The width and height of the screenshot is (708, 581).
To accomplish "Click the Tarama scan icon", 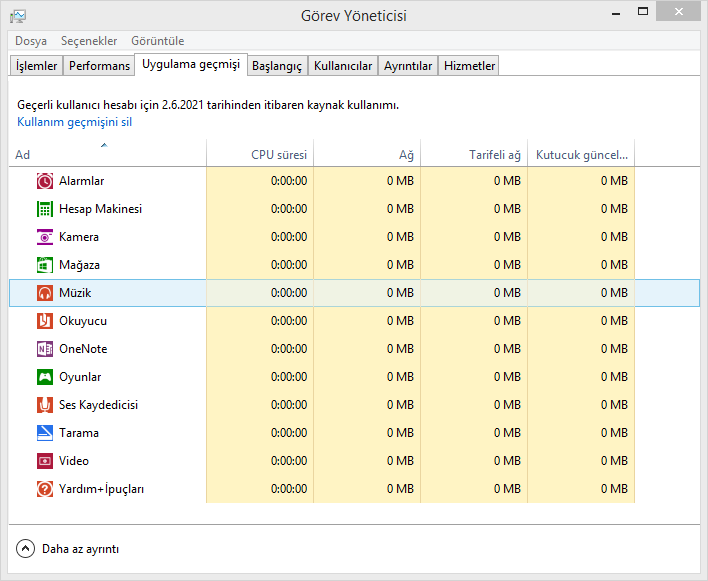I will (x=45, y=433).
